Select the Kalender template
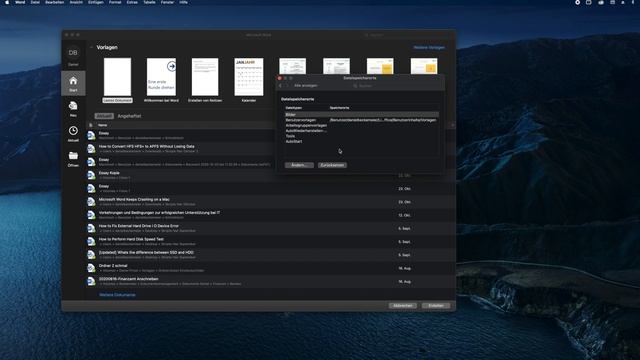Image resolution: width=640 pixels, height=360 pixels. (x=249, y=80)
